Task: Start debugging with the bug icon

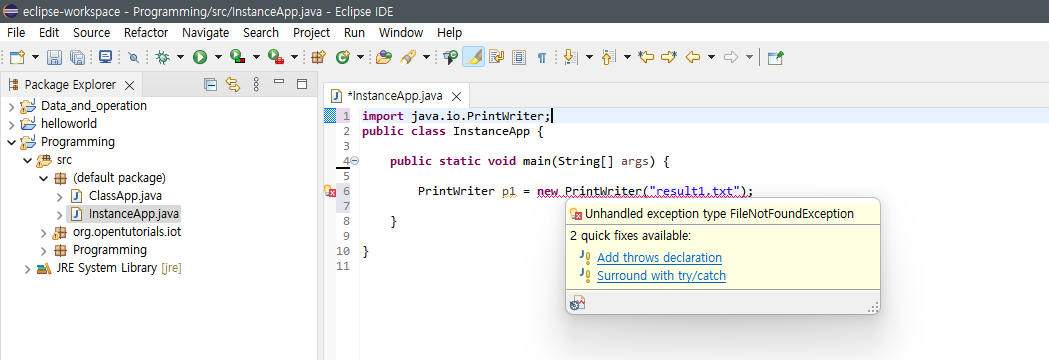Action: coord(163,58)
